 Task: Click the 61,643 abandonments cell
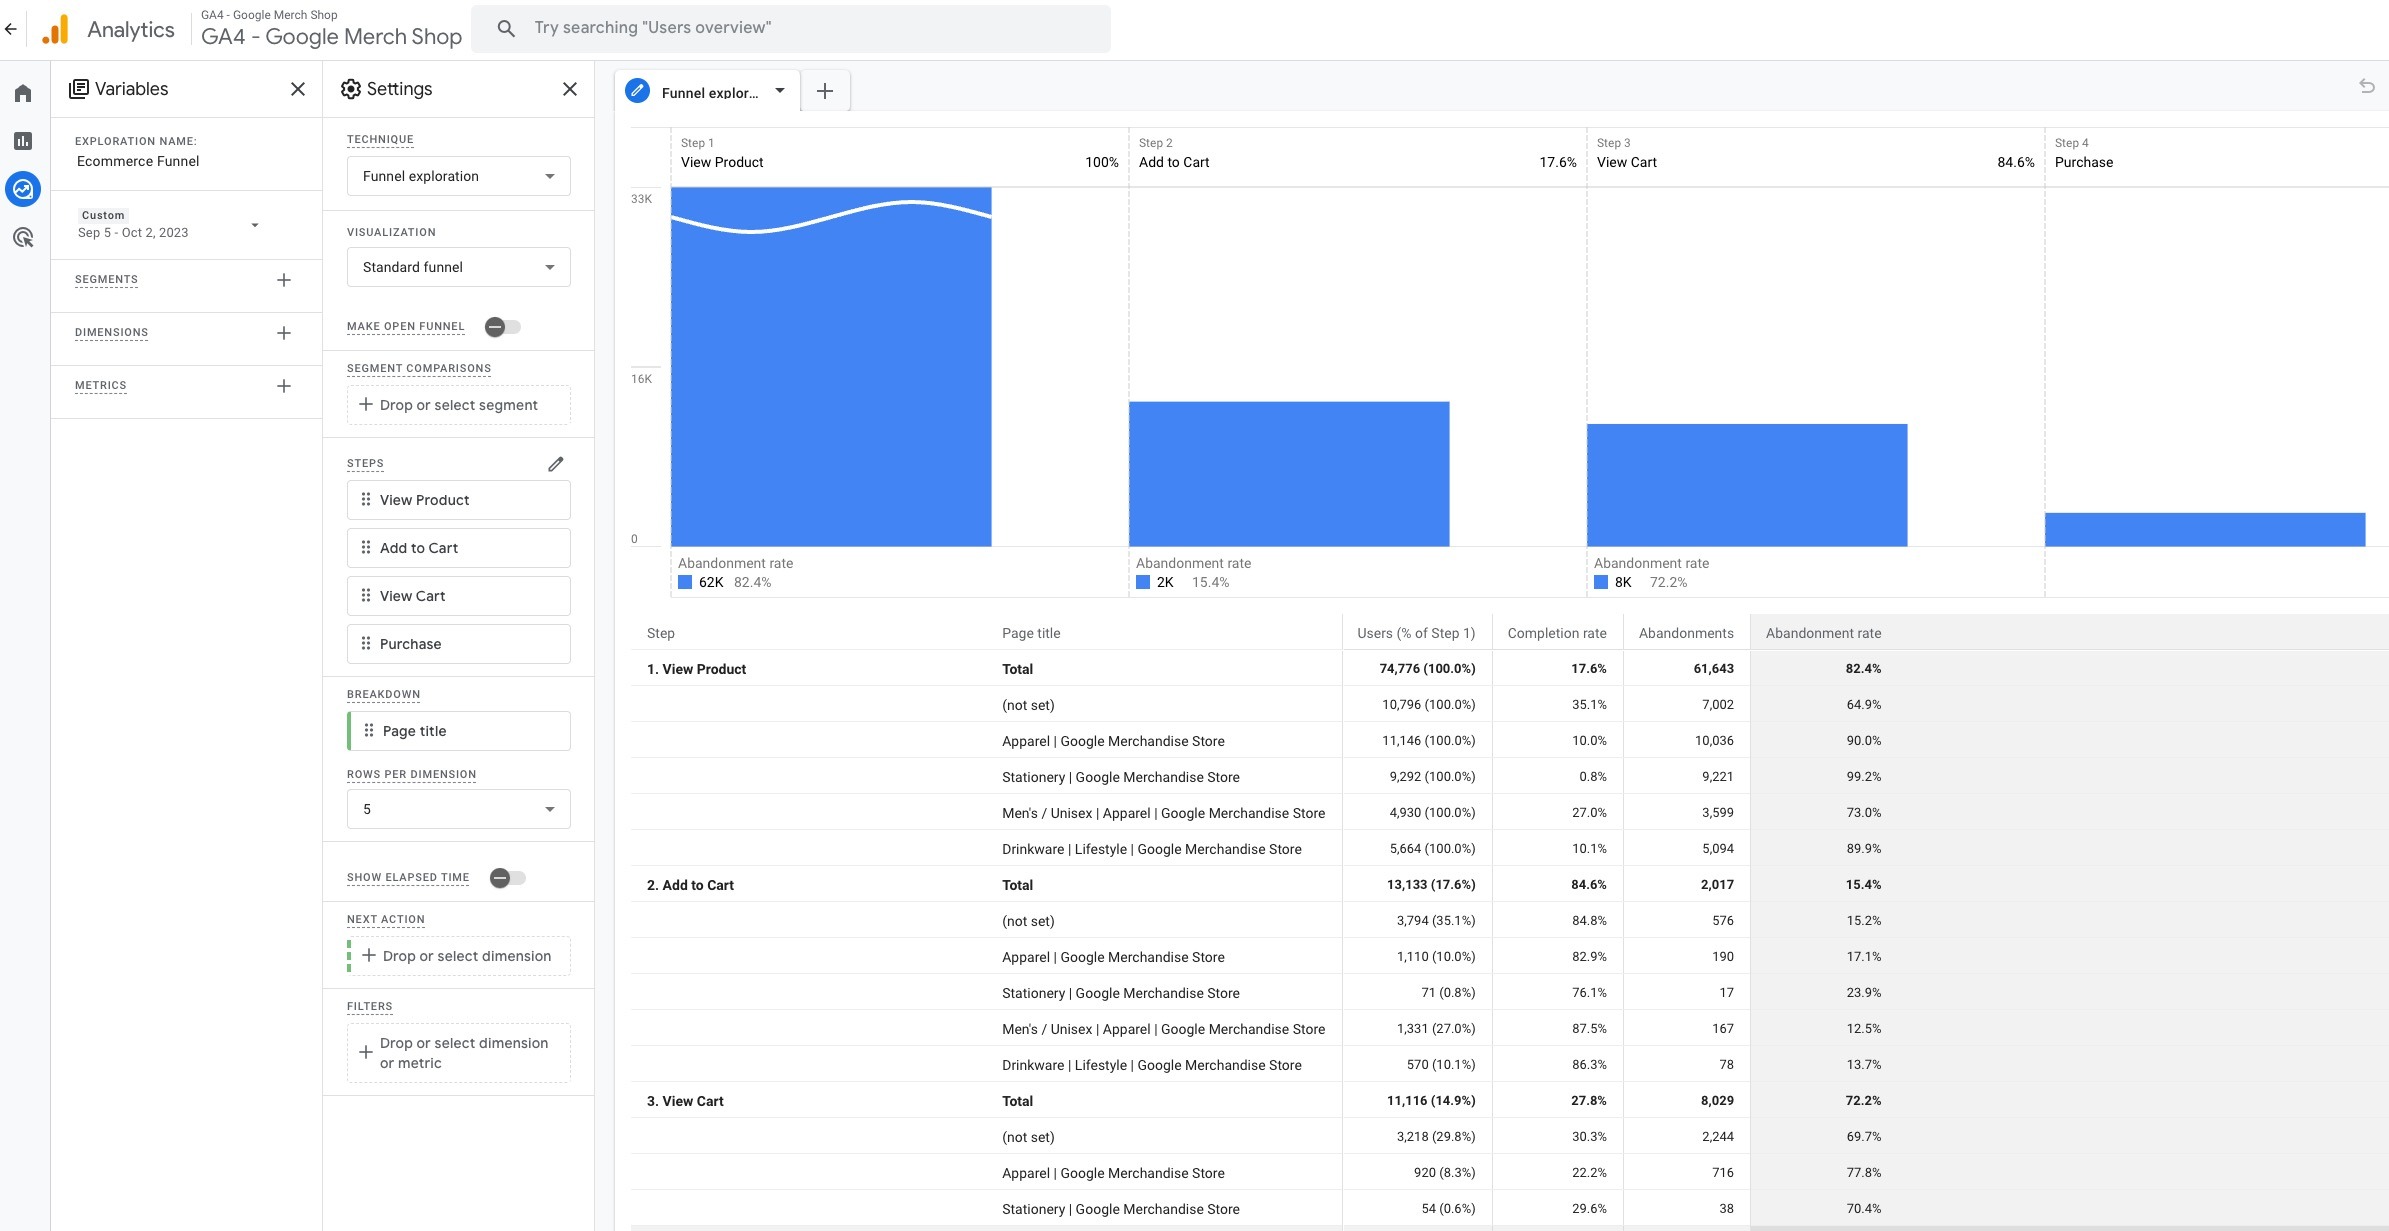[1713, 669]
